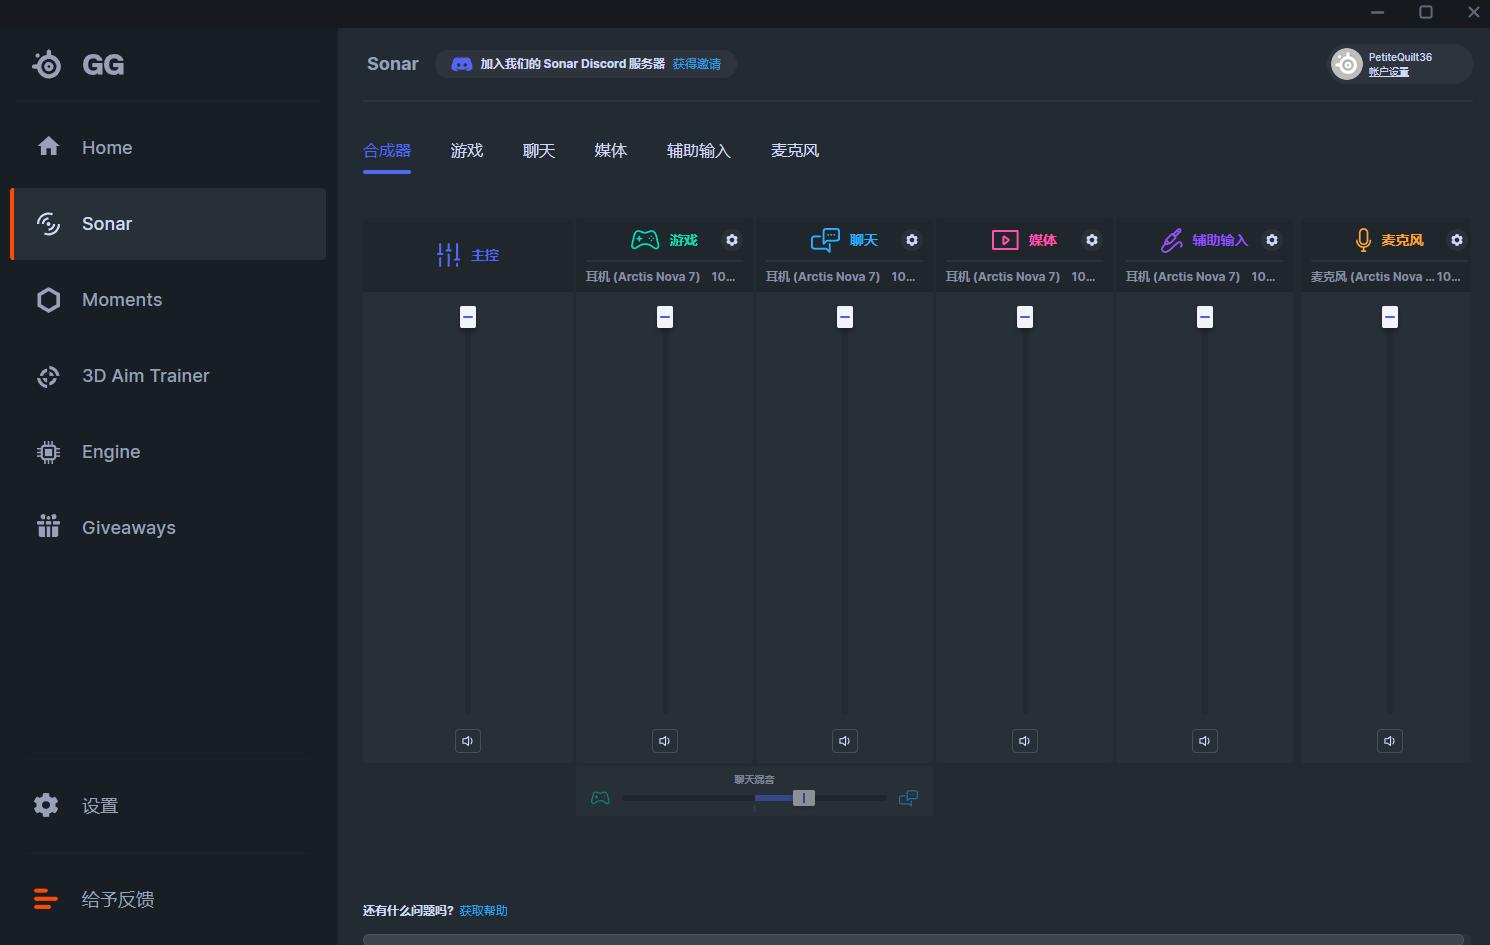Click the 获取帮助 help link

(483, 911)
